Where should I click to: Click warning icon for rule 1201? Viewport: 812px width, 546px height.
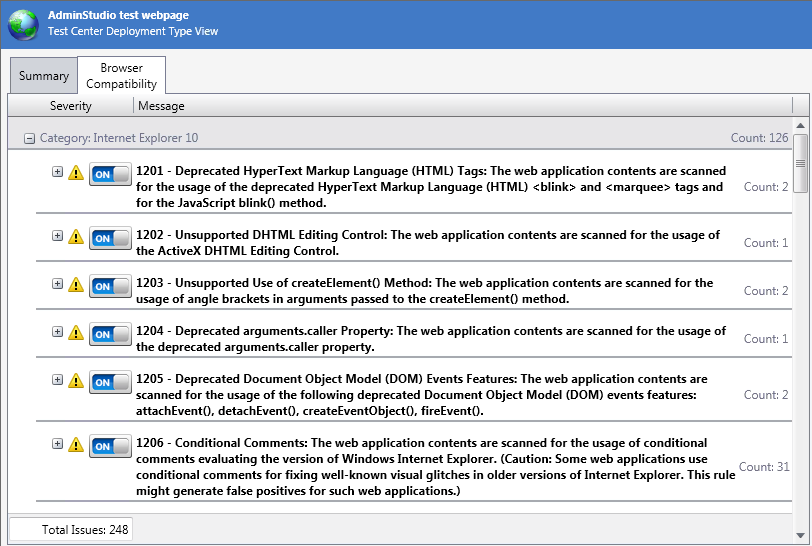point(76,173)
